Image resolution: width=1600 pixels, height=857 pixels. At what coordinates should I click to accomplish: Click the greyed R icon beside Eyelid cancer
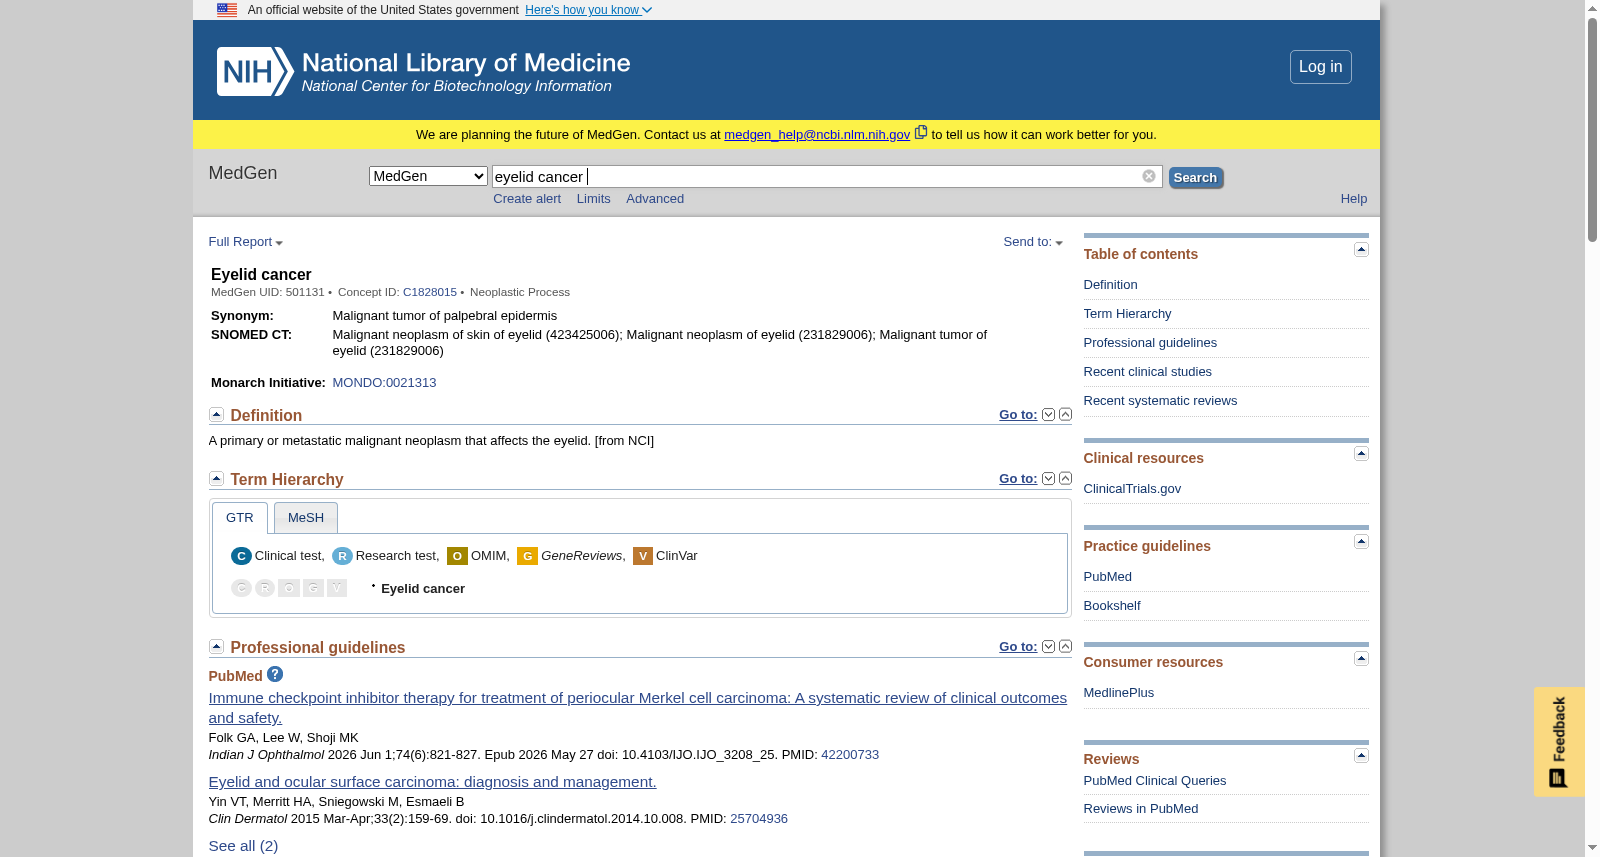click(x=265, y=588)
